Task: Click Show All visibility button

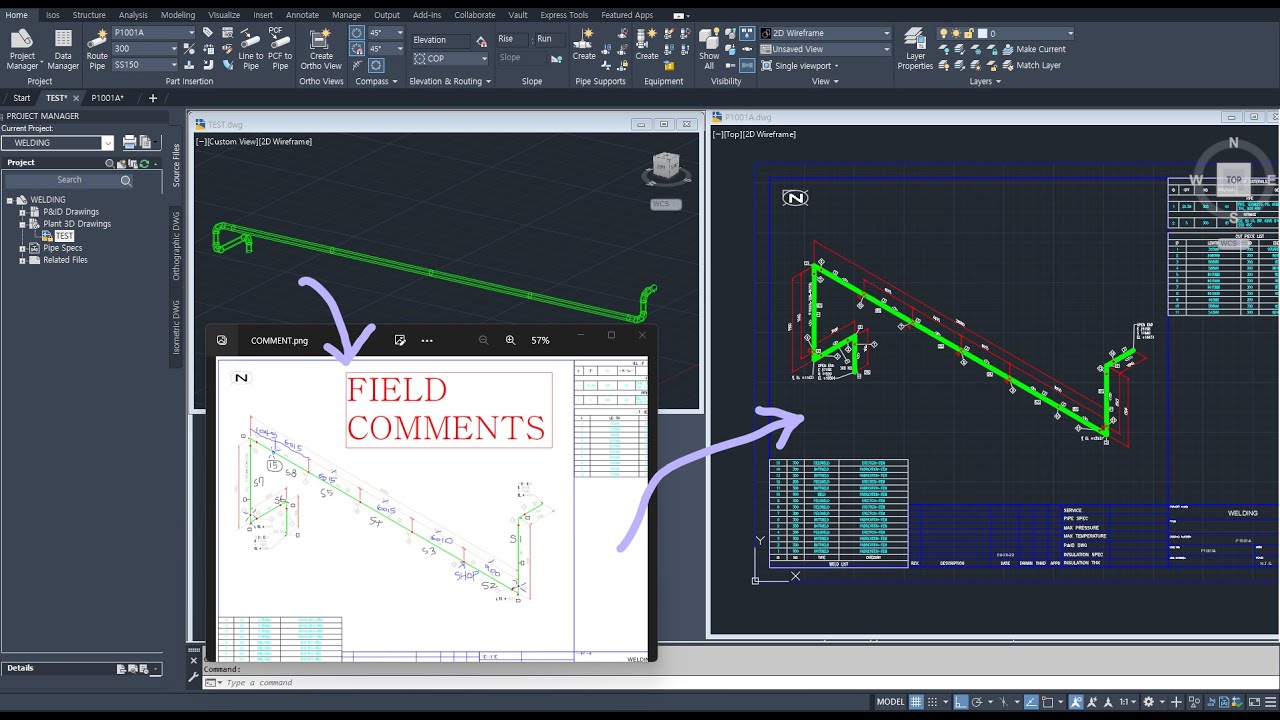Action: click(x=709, y=48)
